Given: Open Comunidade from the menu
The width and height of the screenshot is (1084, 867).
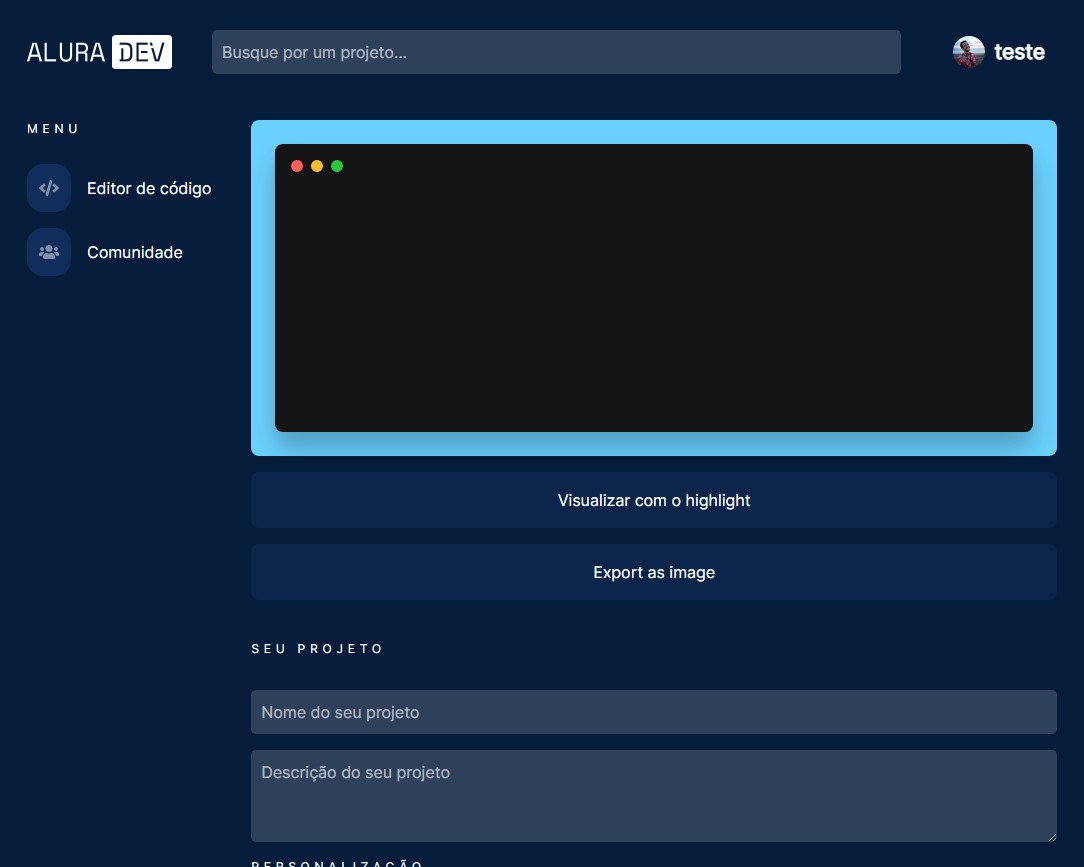Looking at the screenshot, I should coord(135,252).
